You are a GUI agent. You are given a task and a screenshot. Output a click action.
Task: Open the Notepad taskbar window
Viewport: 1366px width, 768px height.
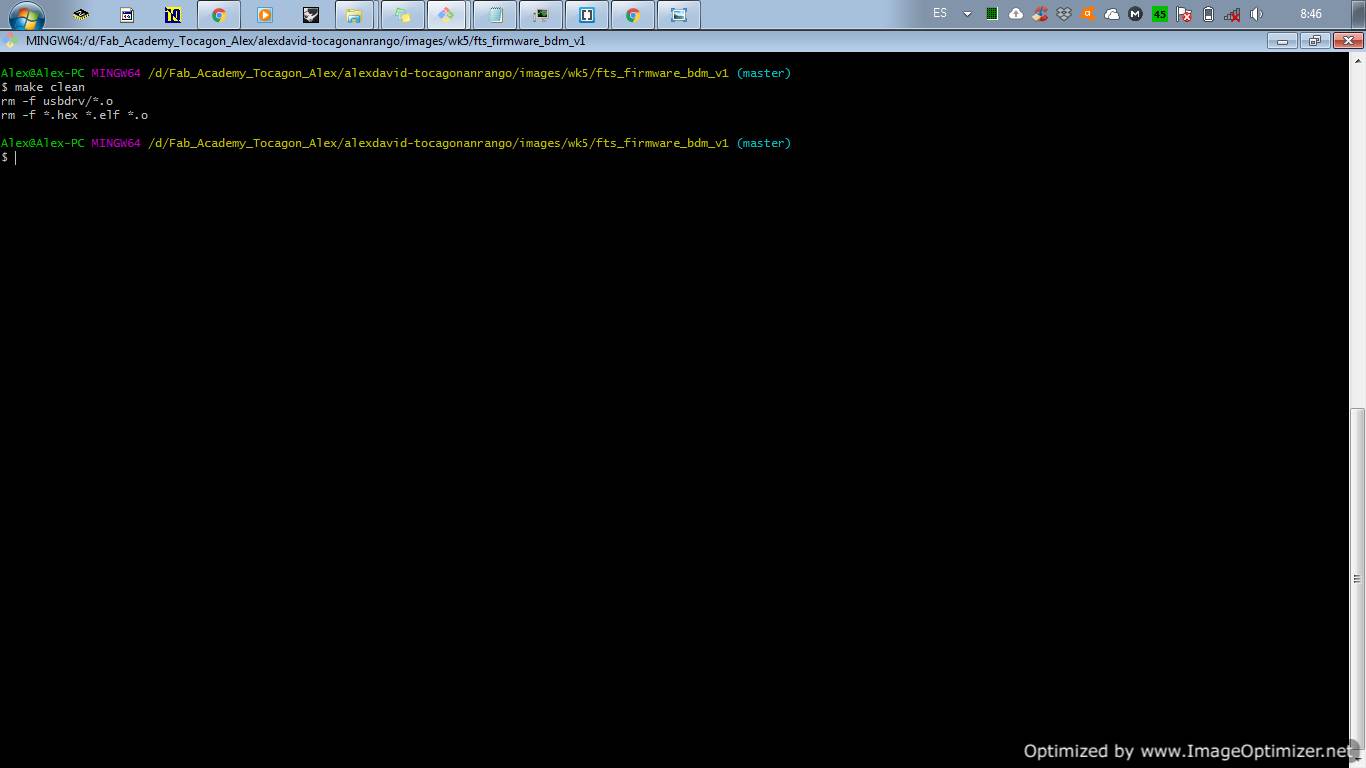[495, 15]
